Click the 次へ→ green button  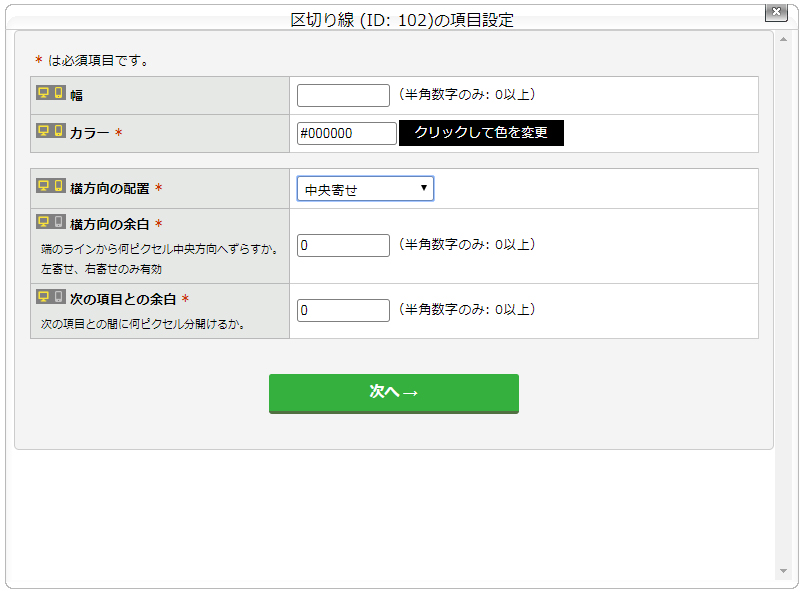(x=394, y=393)
